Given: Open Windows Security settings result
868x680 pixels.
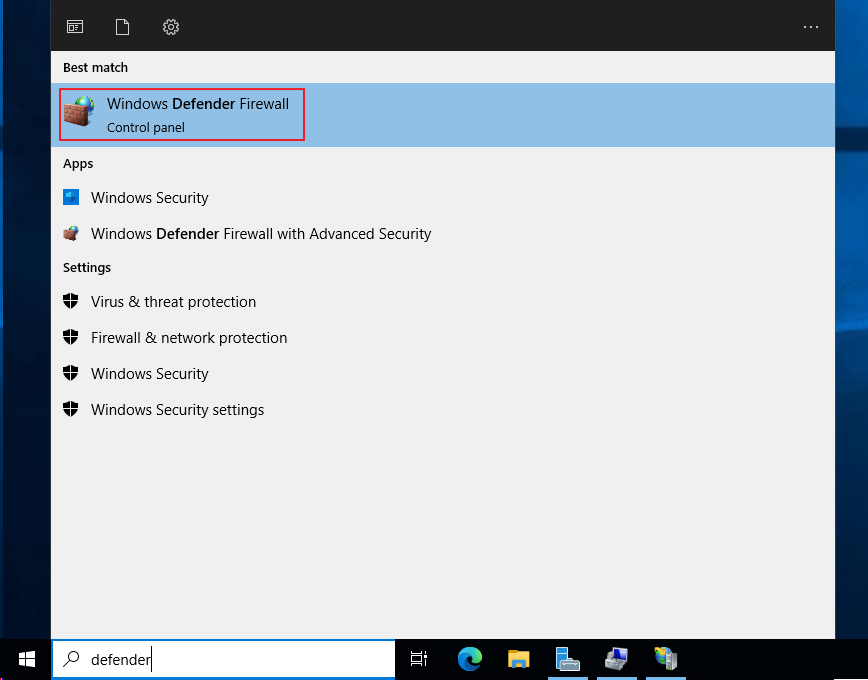Looking at the screenshot, I should (443, 410).
